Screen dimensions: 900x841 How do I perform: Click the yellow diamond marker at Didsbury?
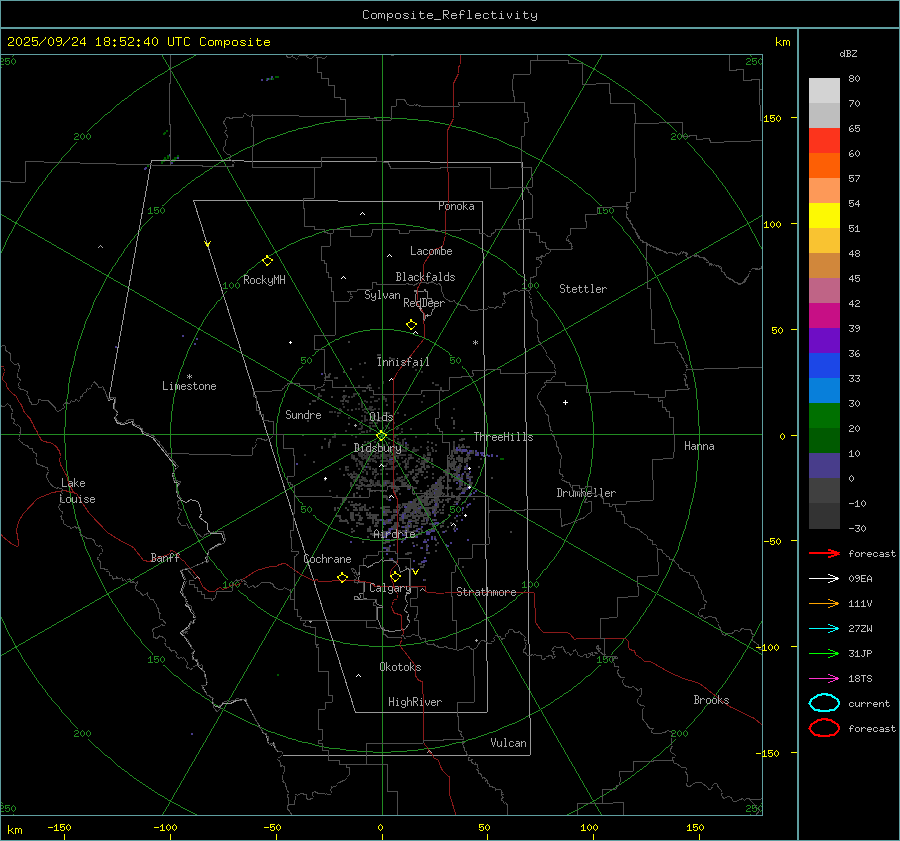[381, 435]
